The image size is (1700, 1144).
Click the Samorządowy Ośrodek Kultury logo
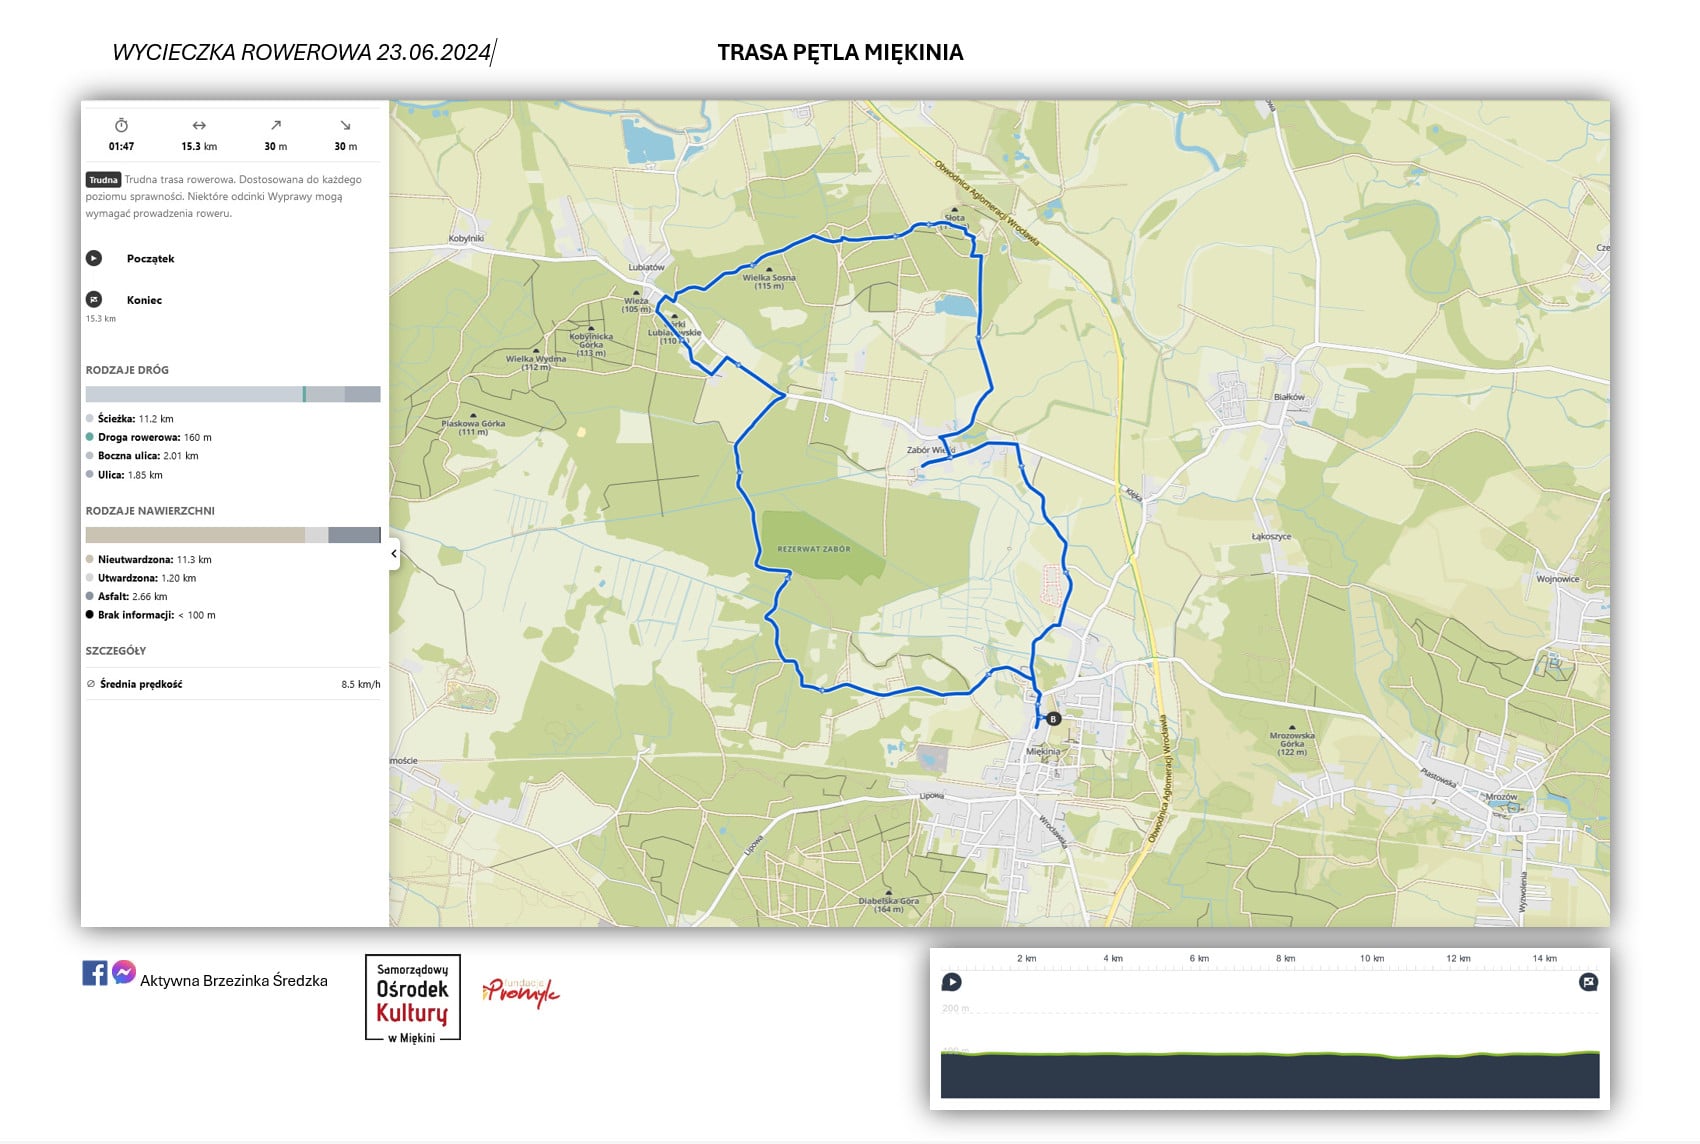(x=412, y=999)
